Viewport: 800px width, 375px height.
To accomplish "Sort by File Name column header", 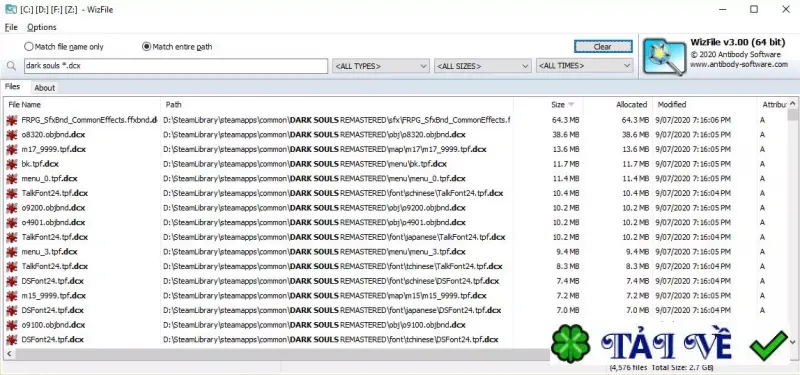I will [24, 105].
